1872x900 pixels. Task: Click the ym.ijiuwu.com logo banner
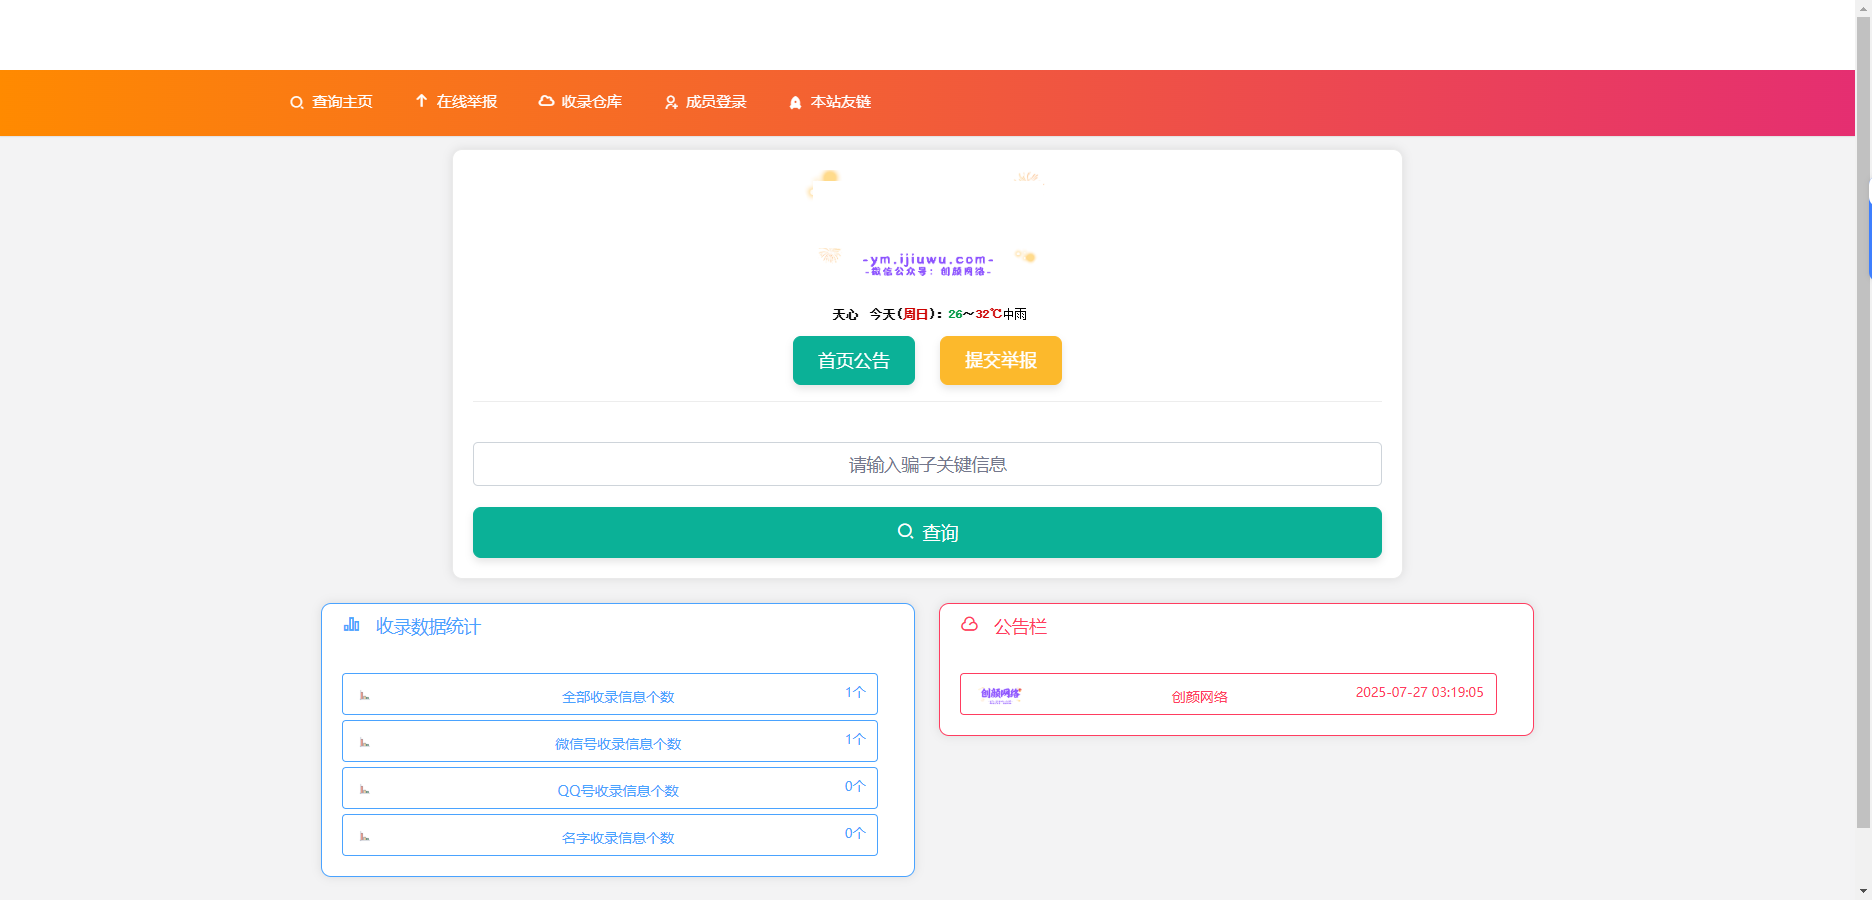(927, 224)
